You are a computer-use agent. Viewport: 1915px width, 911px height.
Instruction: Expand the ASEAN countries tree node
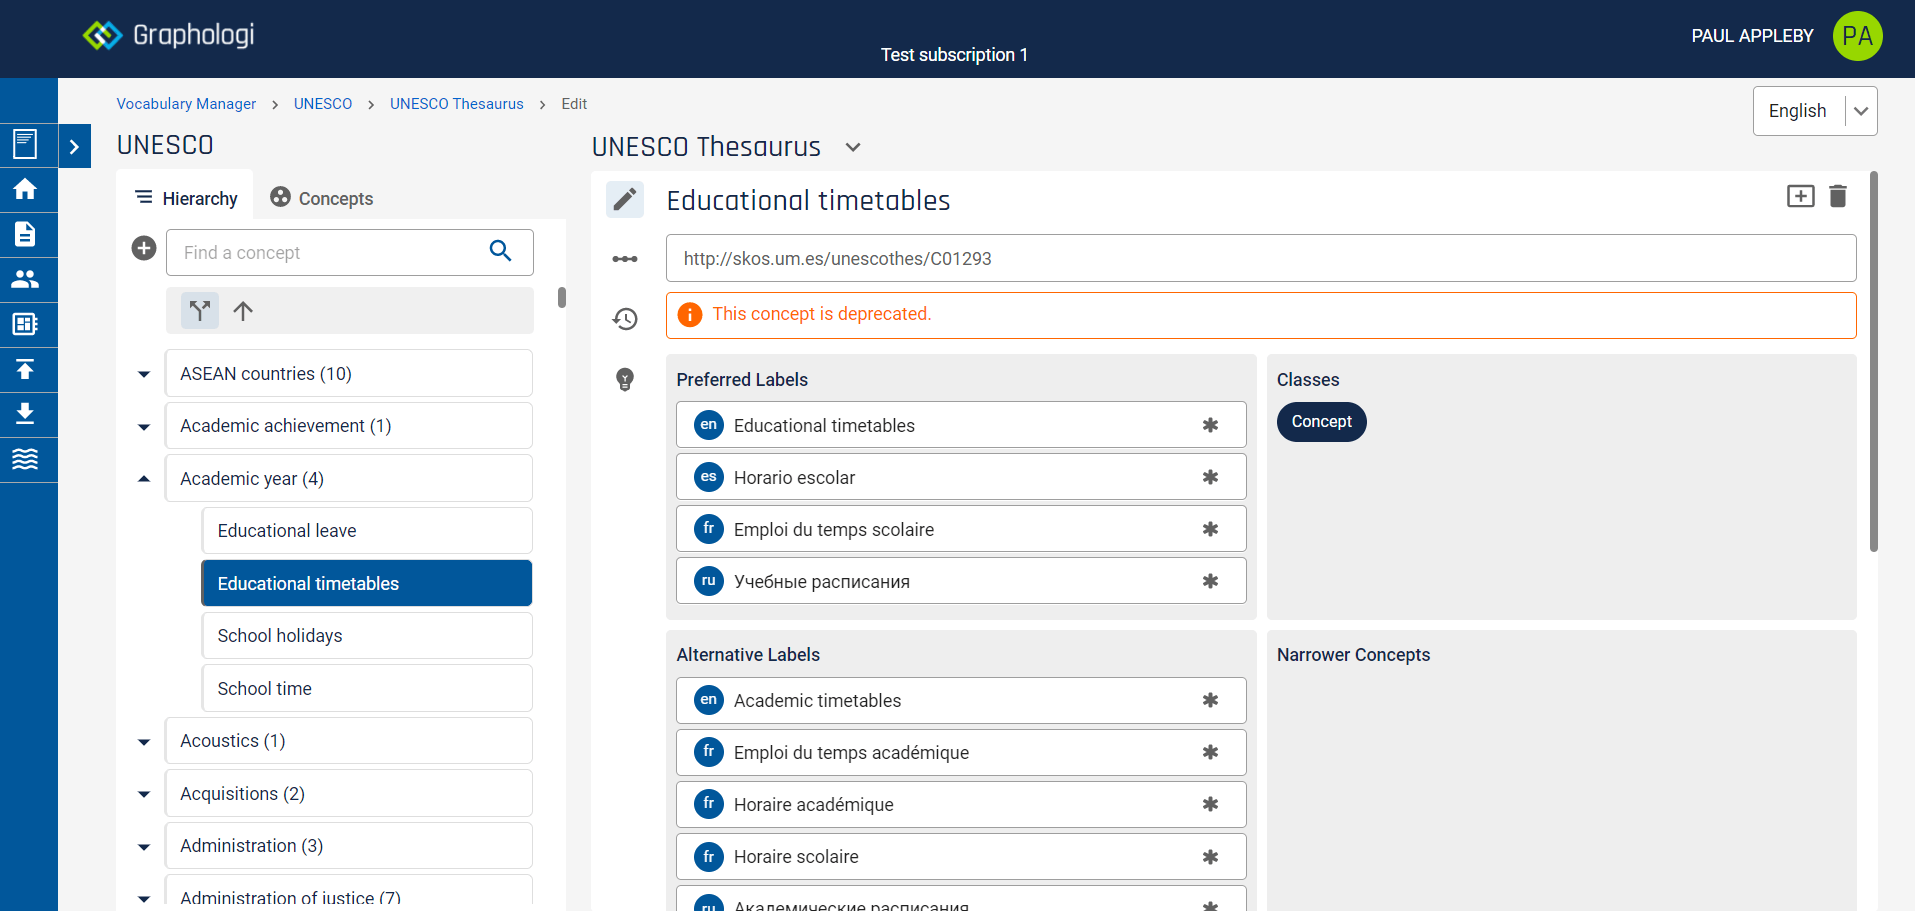[x=144, y=374]
